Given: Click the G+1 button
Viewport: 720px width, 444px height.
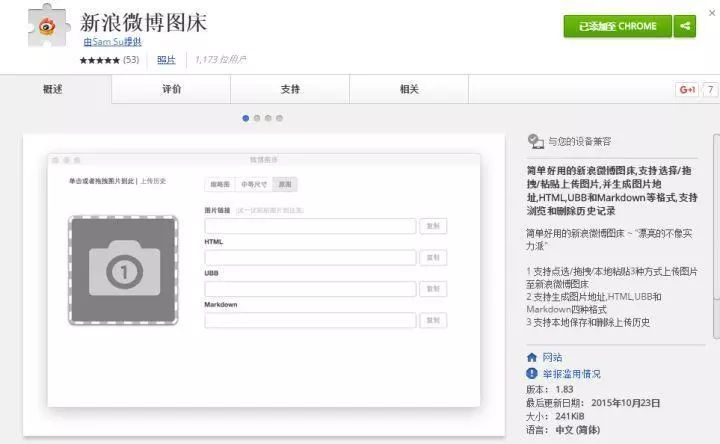Looking at the screenshot, I should click(x=688, y=89).
